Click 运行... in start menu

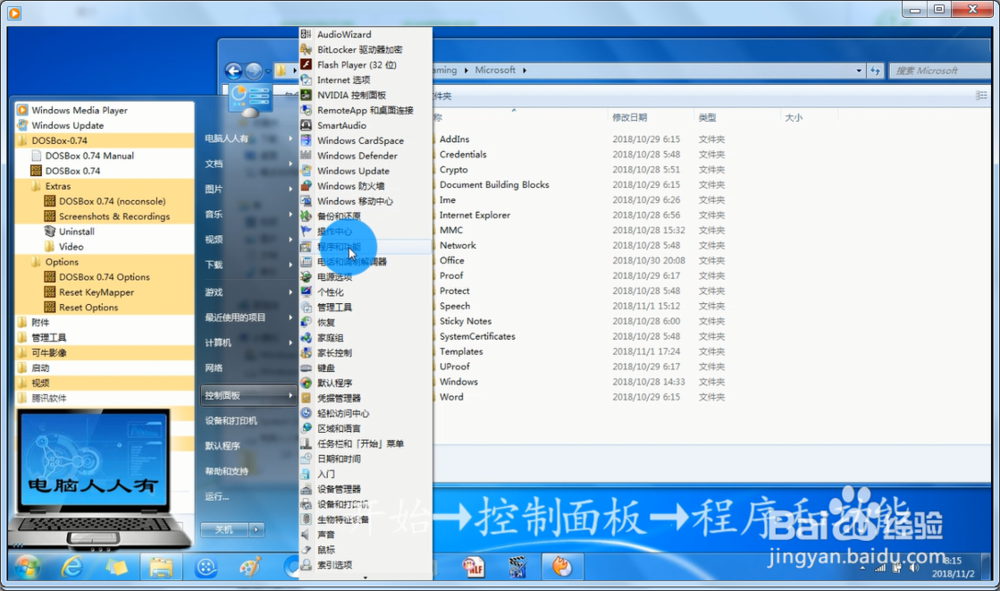(x=217, y=496)
